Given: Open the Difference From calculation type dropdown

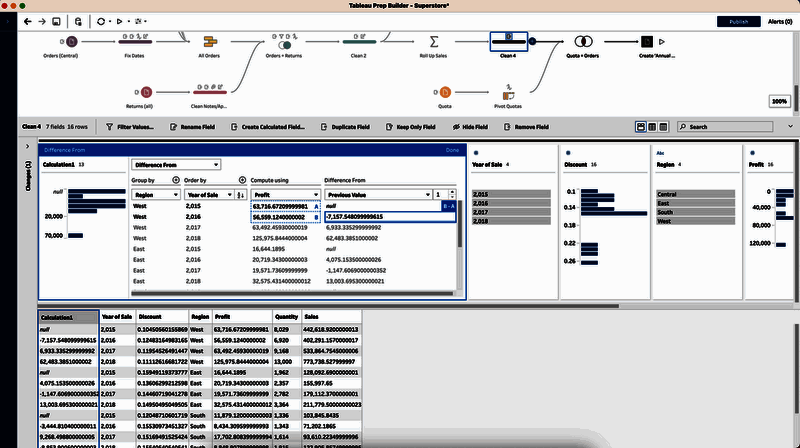Looking at the screenshot, I should click(x=175, y=164).
